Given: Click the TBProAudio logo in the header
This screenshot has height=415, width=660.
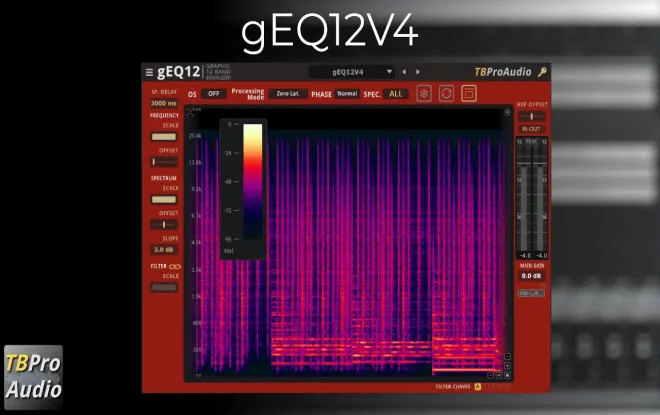Looking at the screenshot, I should [503, 72].
